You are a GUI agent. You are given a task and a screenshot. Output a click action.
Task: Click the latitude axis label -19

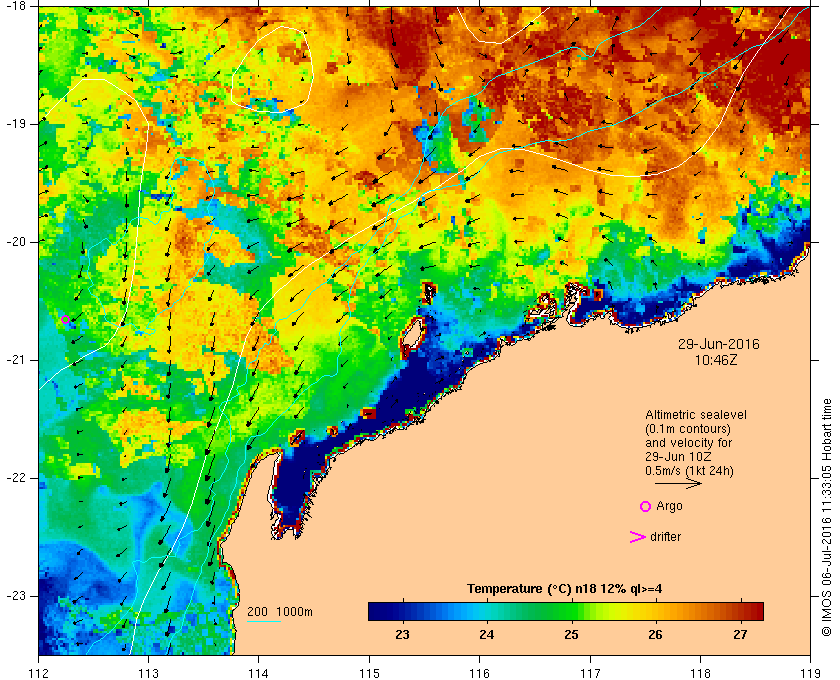(18, 124)
